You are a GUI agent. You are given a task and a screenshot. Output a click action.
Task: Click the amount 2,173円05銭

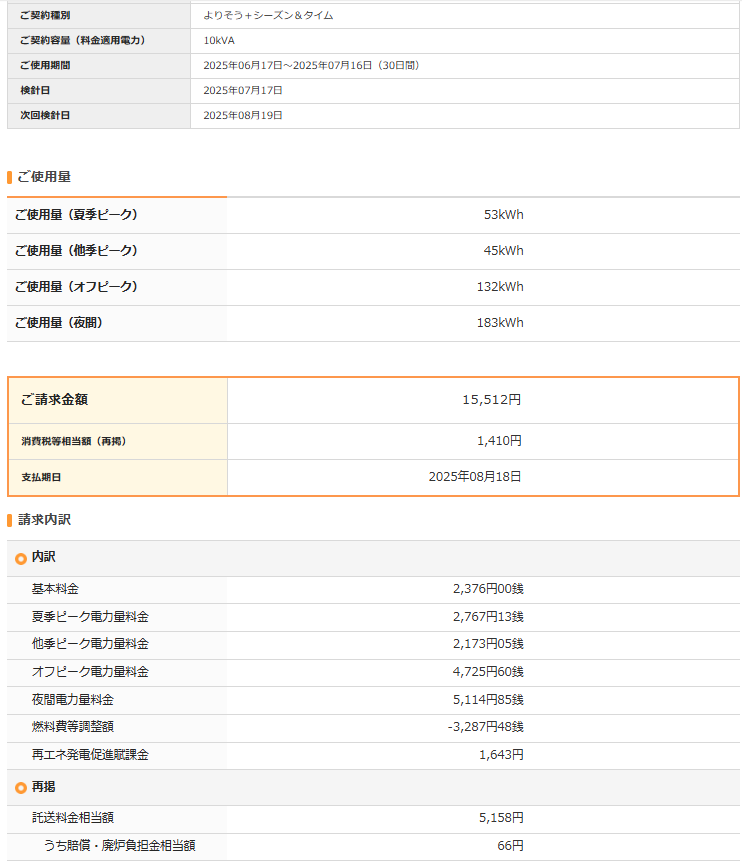tap(488, 643)
